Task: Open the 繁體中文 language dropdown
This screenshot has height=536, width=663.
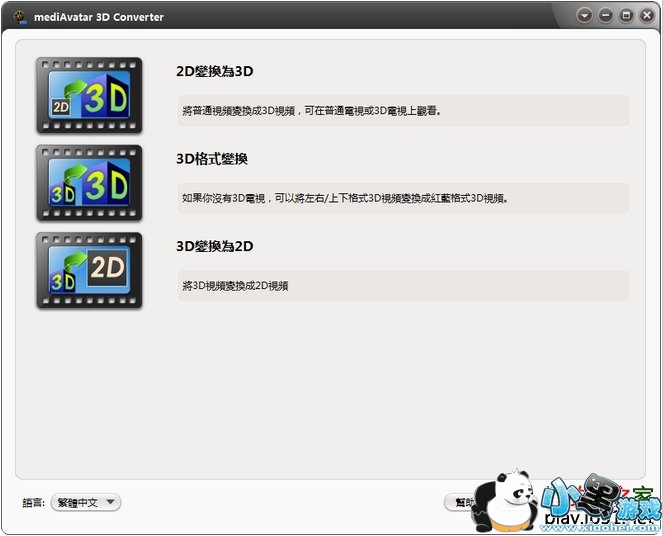Action: (86, 503)
